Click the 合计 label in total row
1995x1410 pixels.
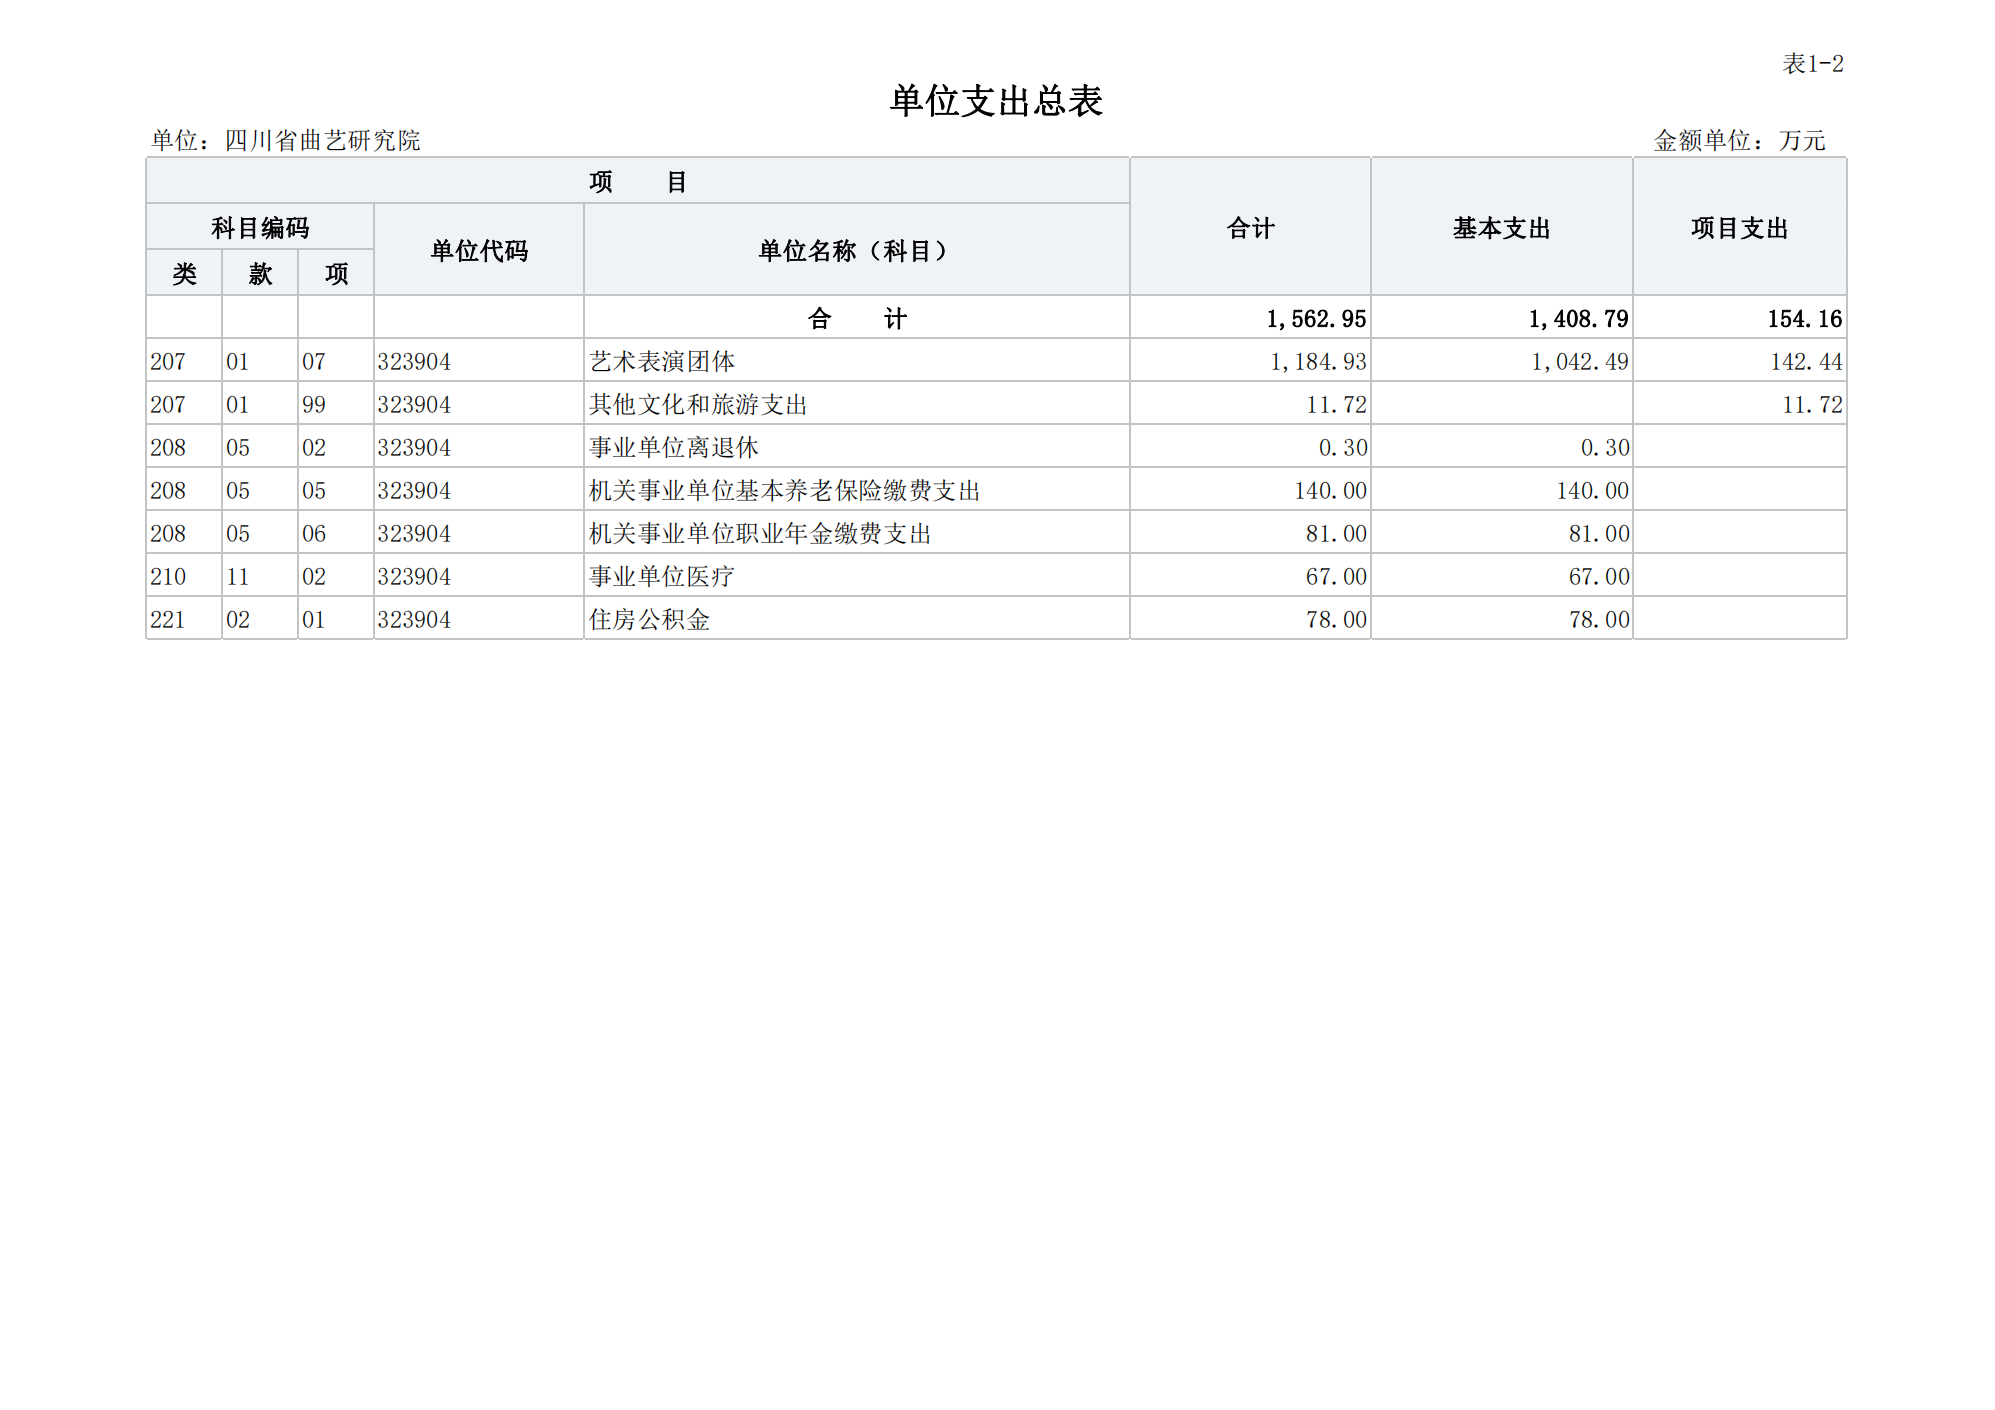pos(857,319)
